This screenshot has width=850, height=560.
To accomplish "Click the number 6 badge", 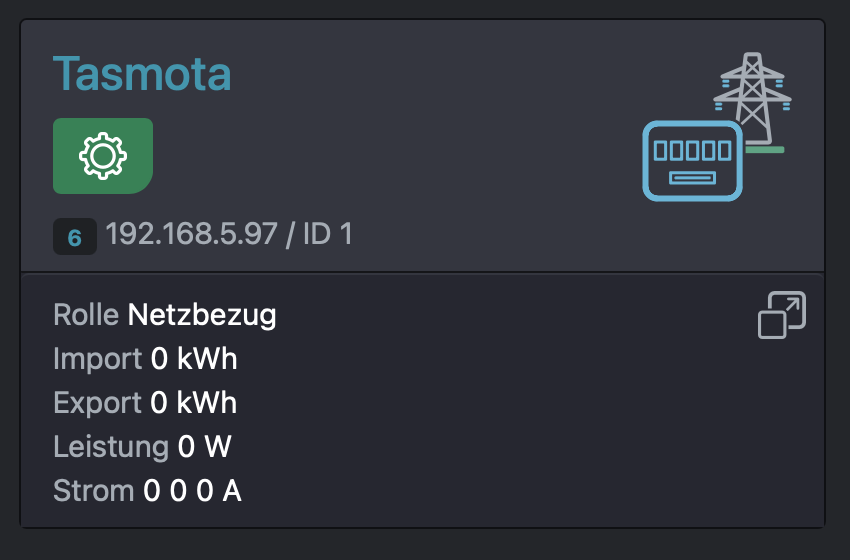I will tap(75, 236).
